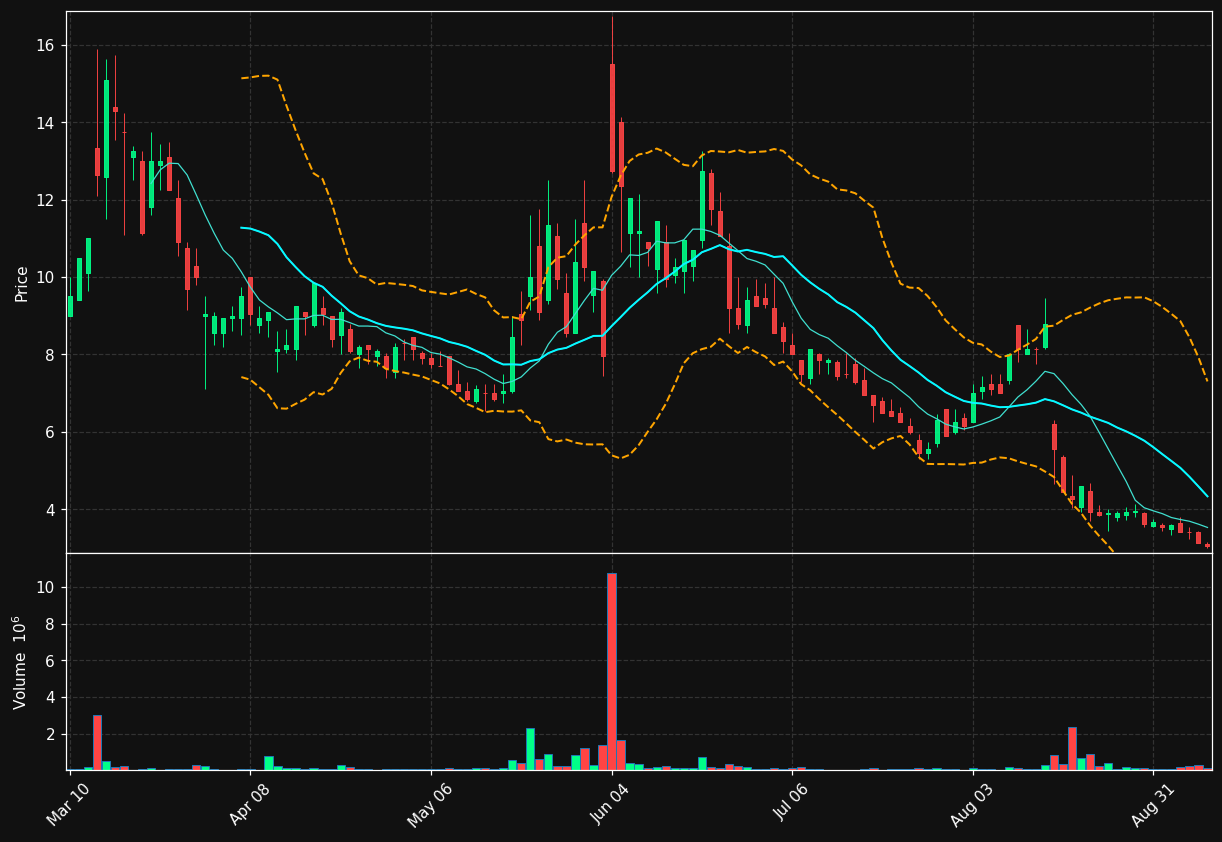Click the 8 tick on Price axis
The height and width of the screenshot is (842, 1222).
pos(51,355)
